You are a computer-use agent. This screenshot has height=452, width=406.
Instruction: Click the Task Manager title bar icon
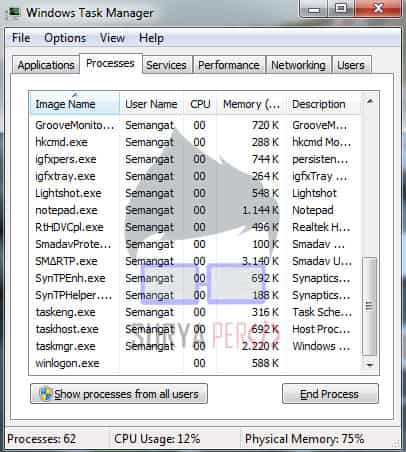tap(14, 13)
